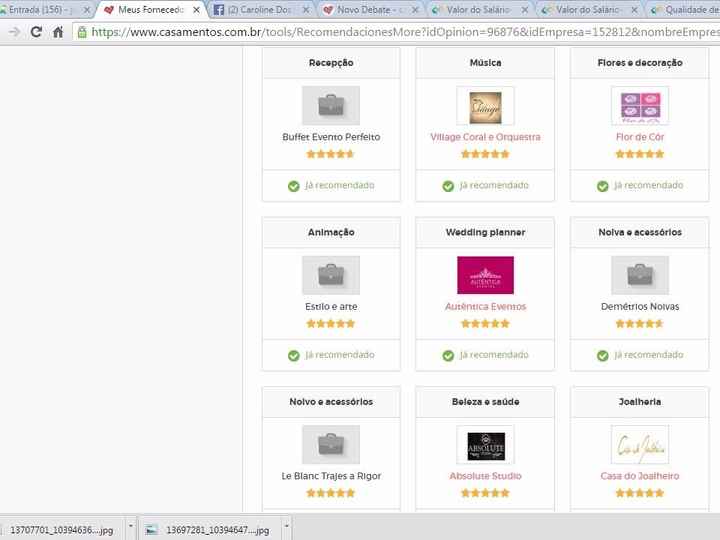Image resolution: width=720 pixels, height=540 pixels.
Task: Click the Buffet Evento Perfeito name
Action: pos(331,137)
